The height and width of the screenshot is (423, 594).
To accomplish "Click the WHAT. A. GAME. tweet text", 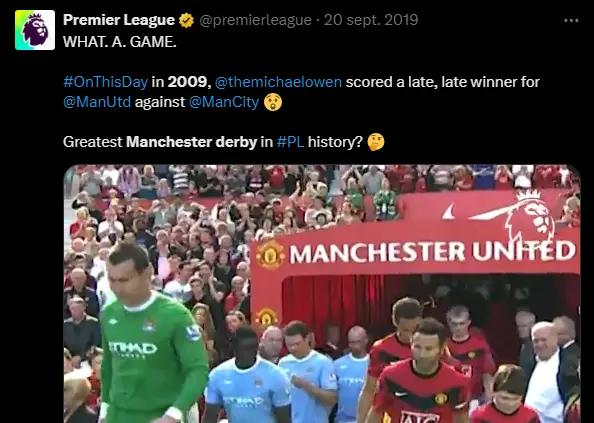I will click(x=120, y=42).
